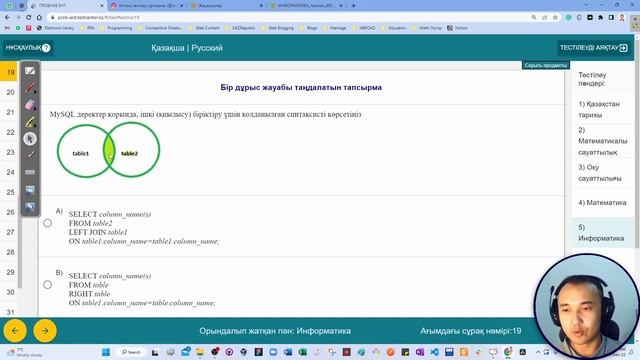Switch language to Русский
The image size is (640, 360).
click(x=207, y=48)
